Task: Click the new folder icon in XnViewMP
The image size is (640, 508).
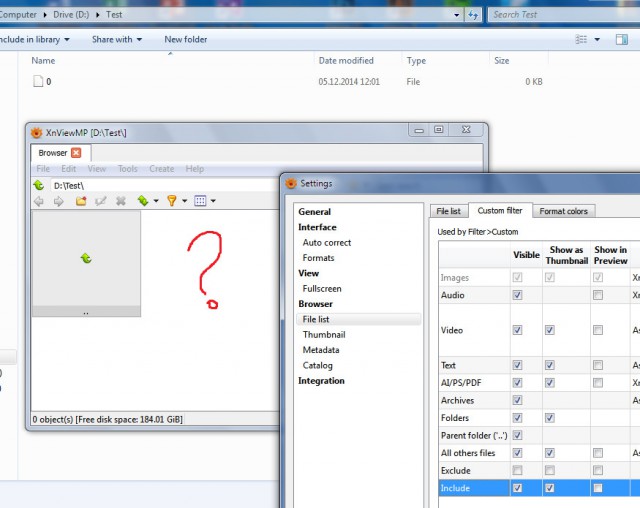Action: pos(81,201)
